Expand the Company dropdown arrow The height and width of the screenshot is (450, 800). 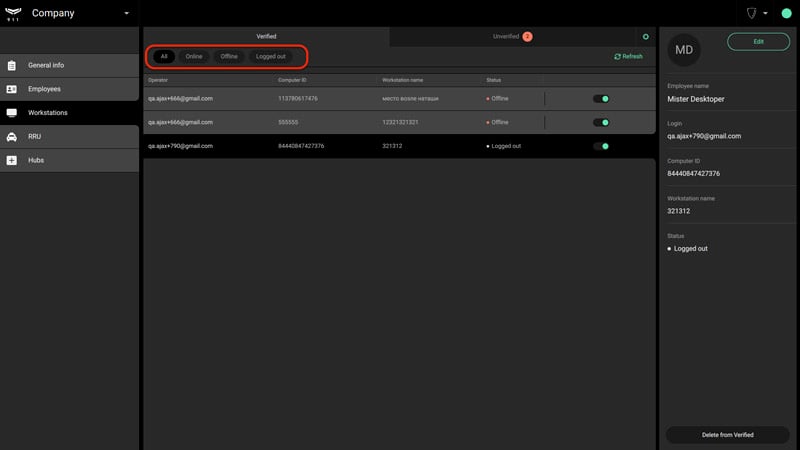pyautogui.click(x=127, y=13)
